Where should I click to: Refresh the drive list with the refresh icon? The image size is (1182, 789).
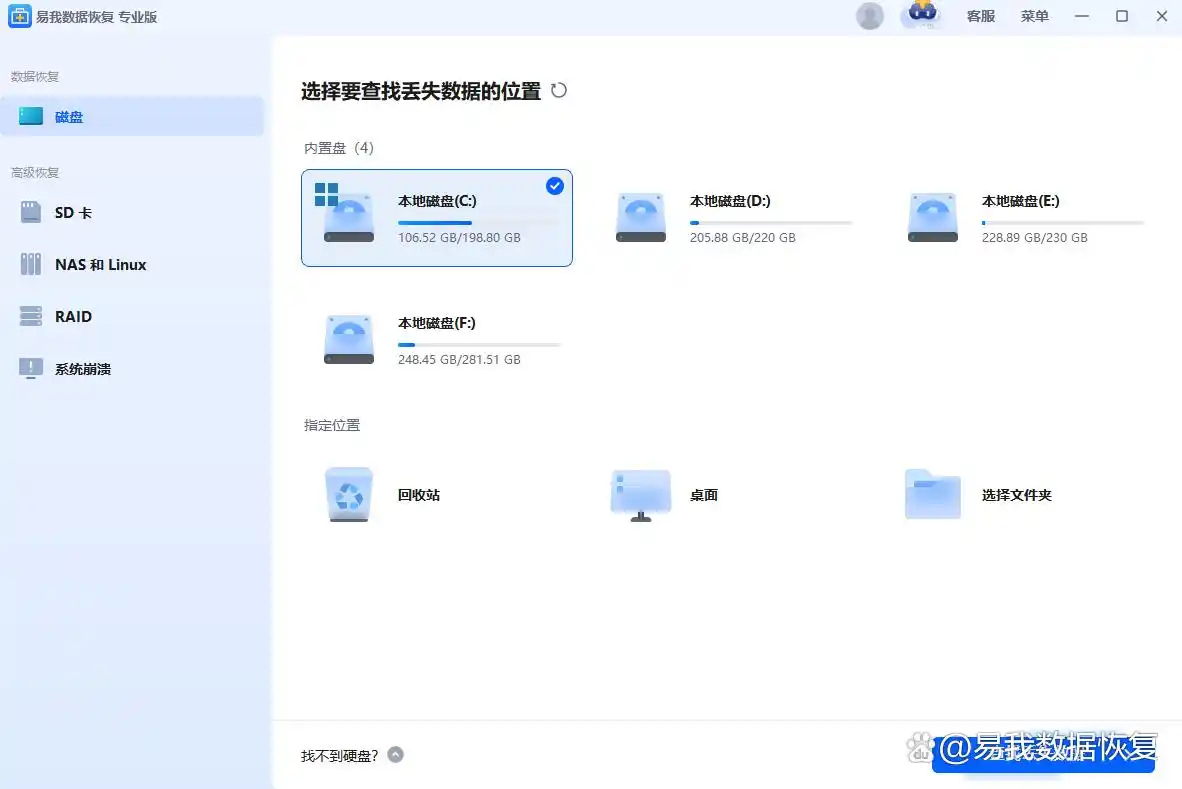click(x=559, y=90)
